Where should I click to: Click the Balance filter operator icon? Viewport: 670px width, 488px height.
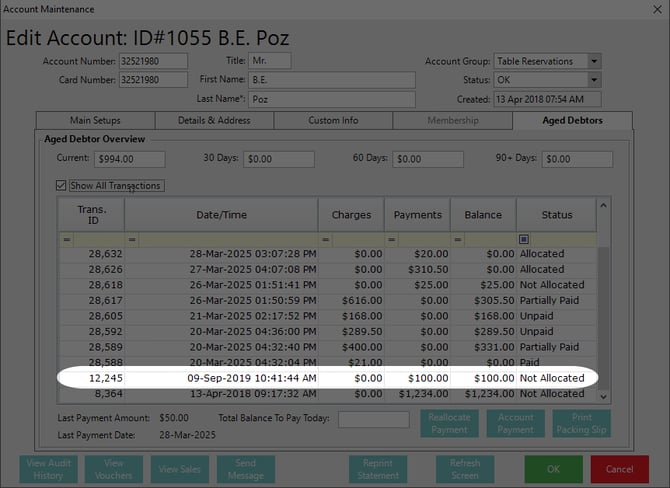(458, 240)
